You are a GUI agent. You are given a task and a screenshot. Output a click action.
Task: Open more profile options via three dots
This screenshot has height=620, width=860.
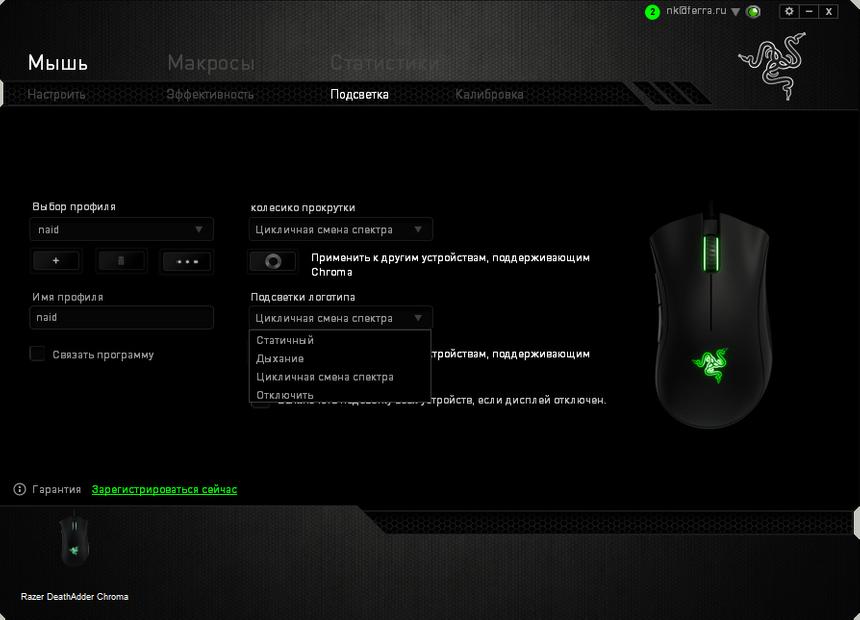point(187,261)
